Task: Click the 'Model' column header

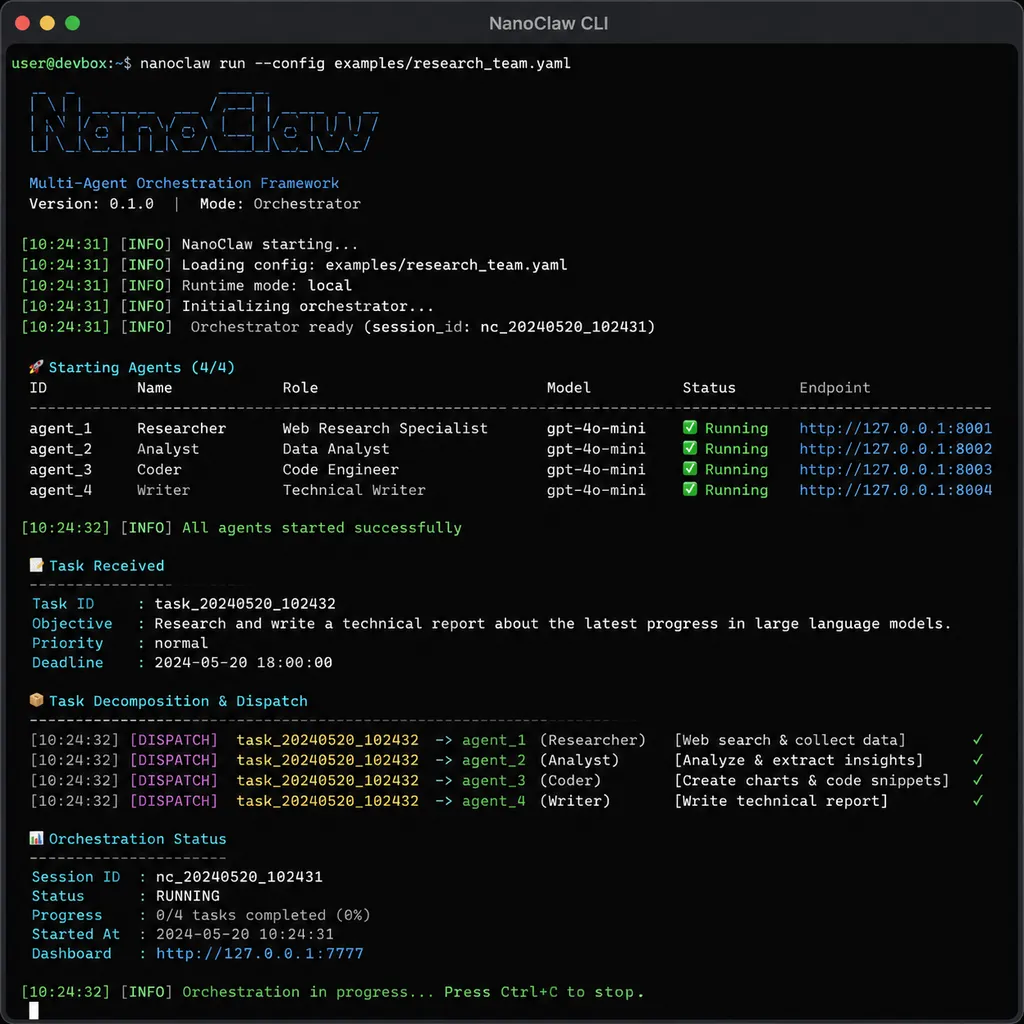Action: [x=569, y=388]
